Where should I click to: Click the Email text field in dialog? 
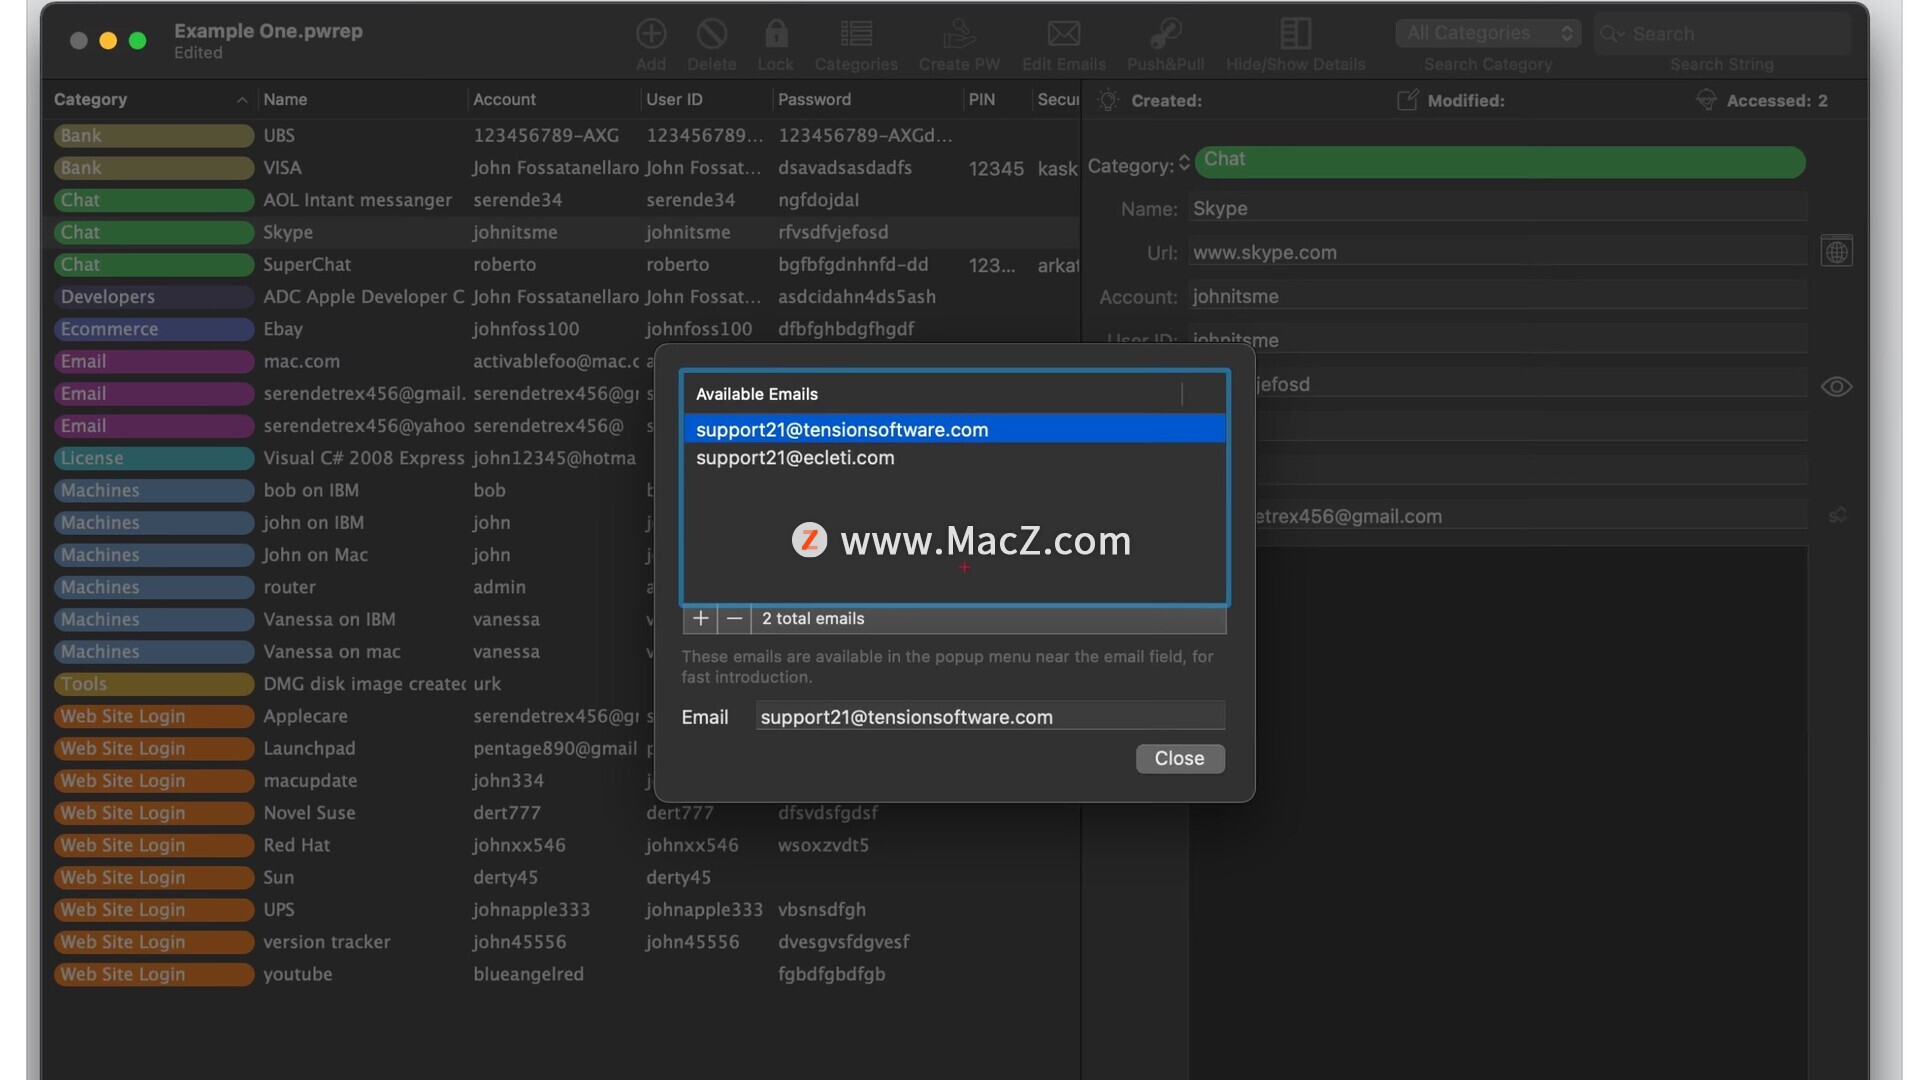[990, 716]
